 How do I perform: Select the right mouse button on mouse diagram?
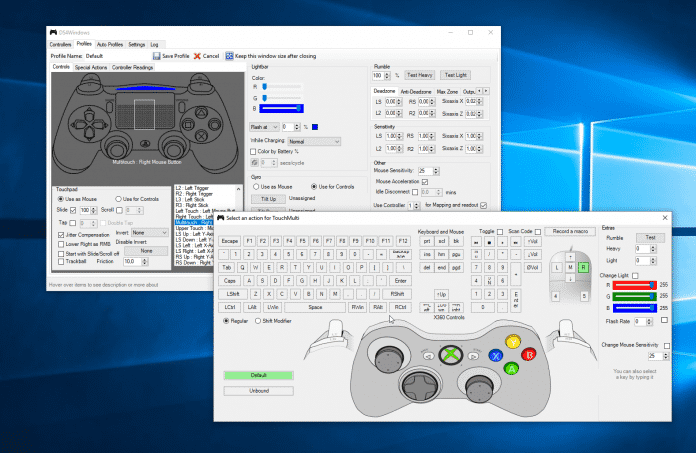[584, 268]
